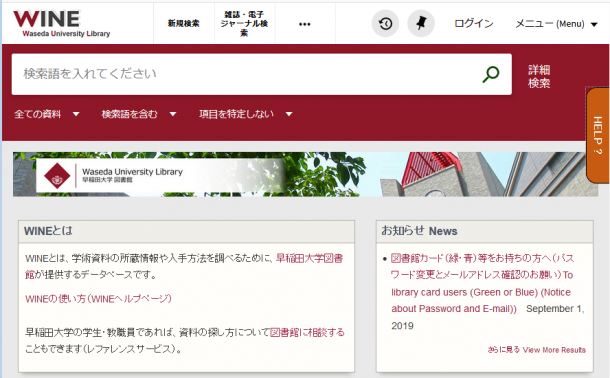The height and width of the screenshot is (378, 610).
Task: Open the orange HELP ? side tab
Action: pos(598,135)
